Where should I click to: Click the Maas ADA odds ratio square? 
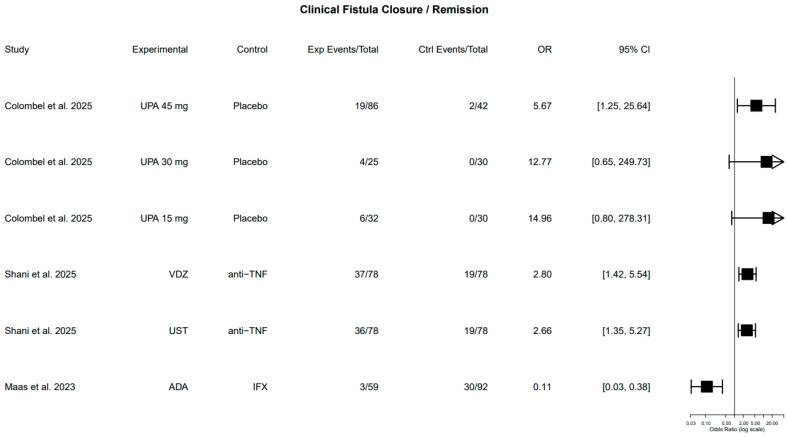pyautogui.click(x=707, y=387)
